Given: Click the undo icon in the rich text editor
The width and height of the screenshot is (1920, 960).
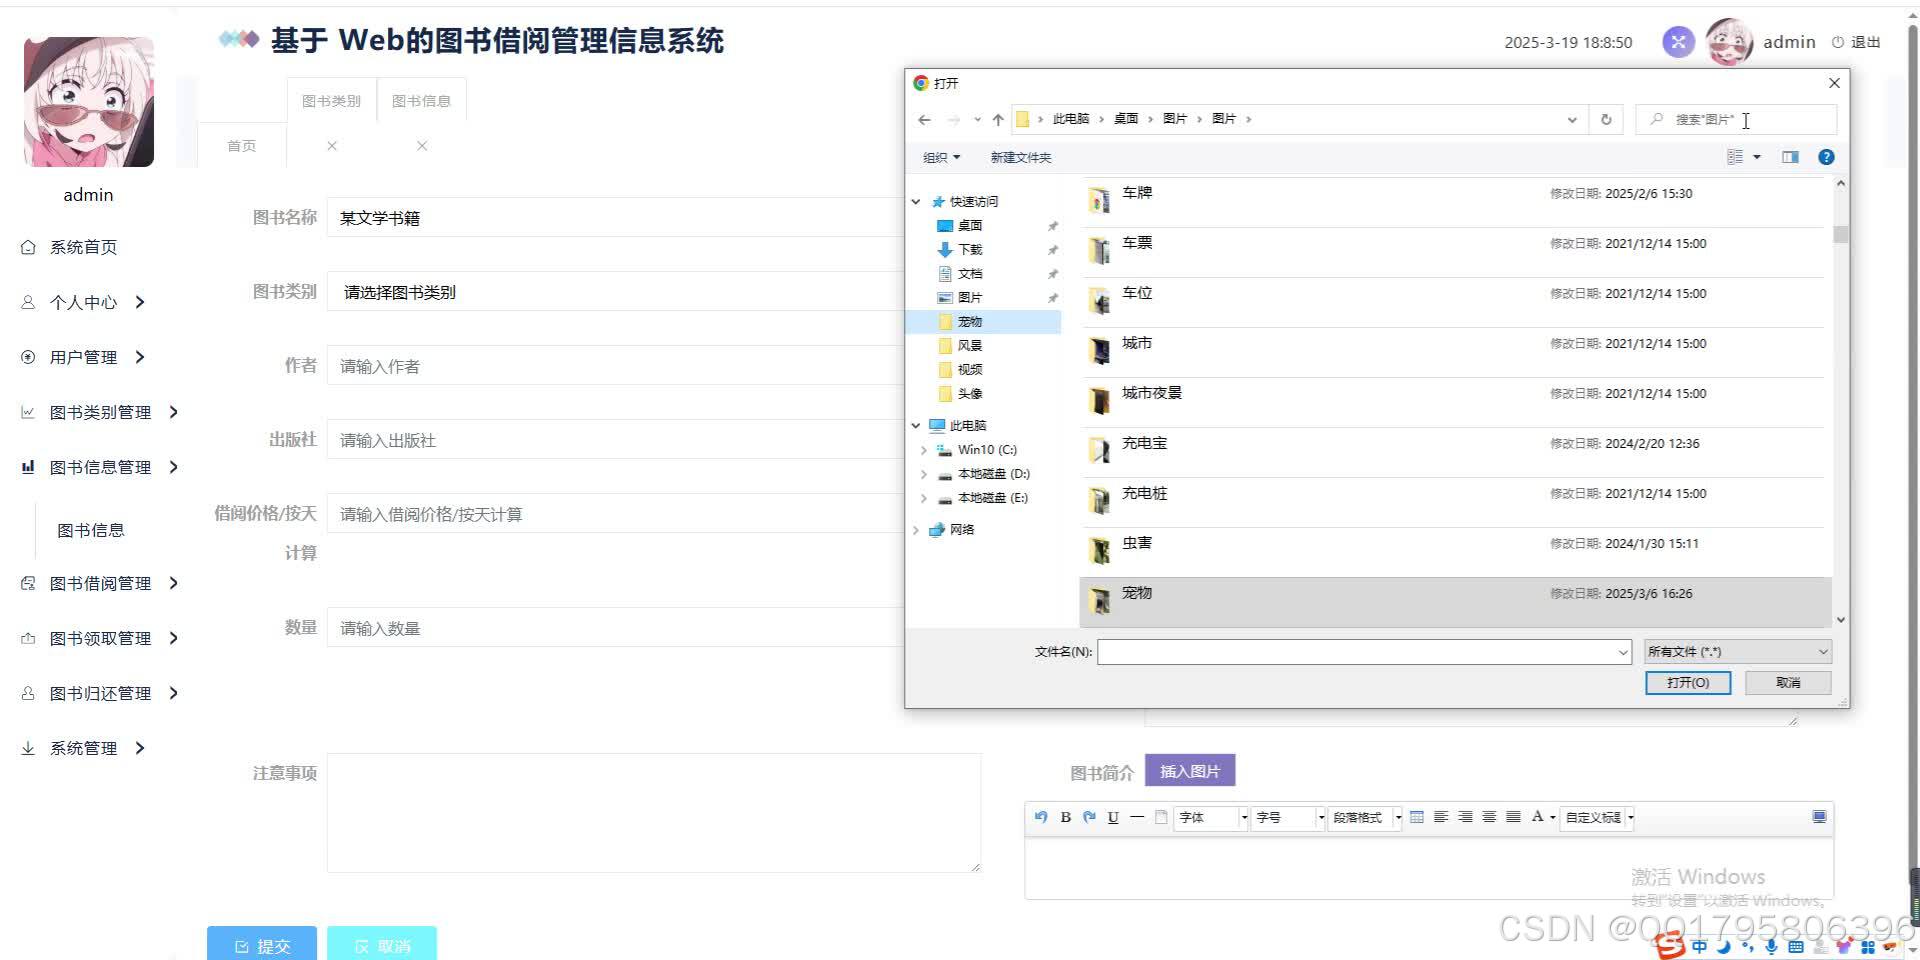Looking at the screenshot, I should pyautogui.click(x=1041, y=817).
